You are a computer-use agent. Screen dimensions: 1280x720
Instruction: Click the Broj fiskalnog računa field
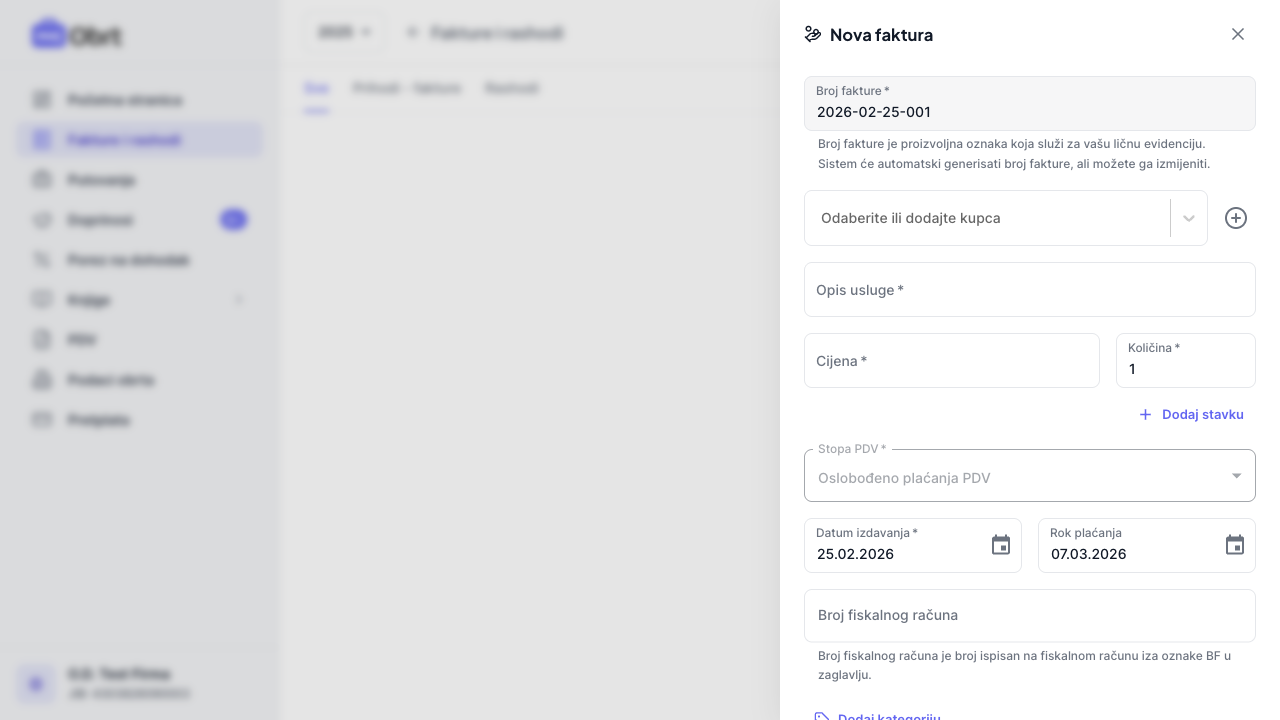[x=1030, y=615]
